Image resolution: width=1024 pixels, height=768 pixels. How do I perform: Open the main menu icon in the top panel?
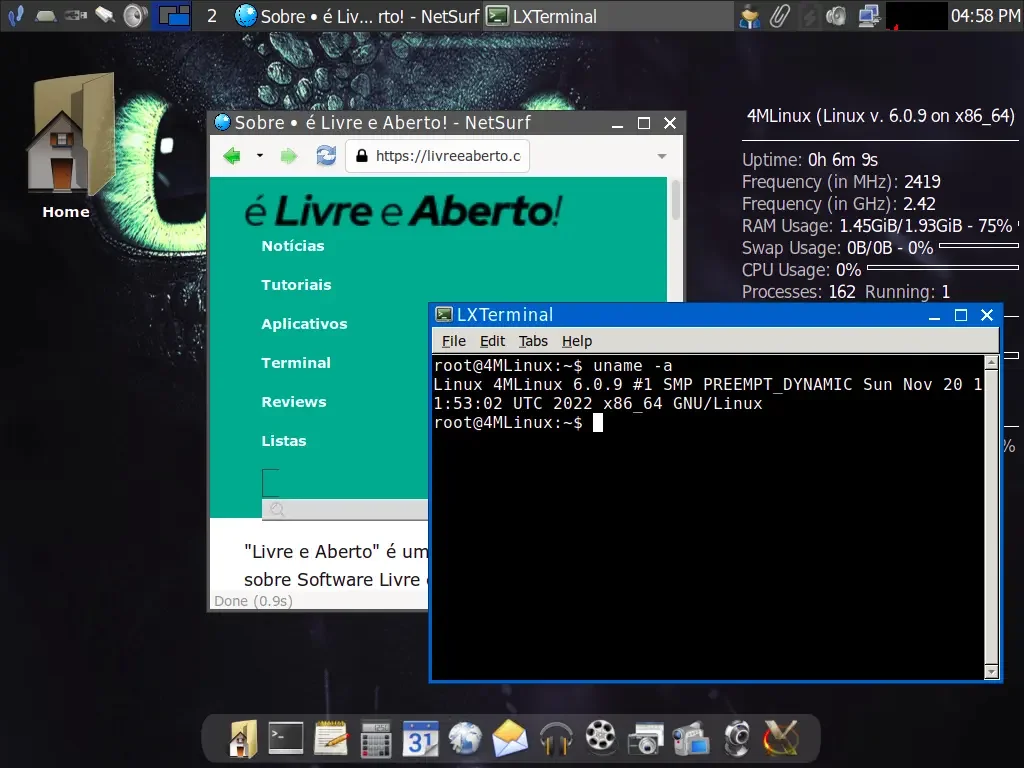point(16,15)
